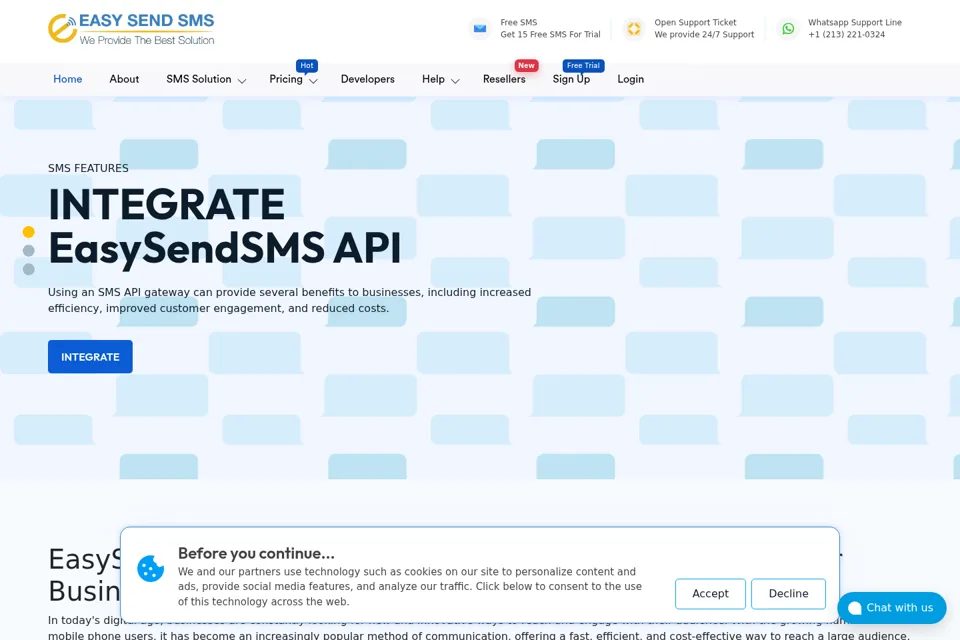Open the Chat with us widget
Image resolution: width=960 pixels, height=640 pixels.
(891, 608)
